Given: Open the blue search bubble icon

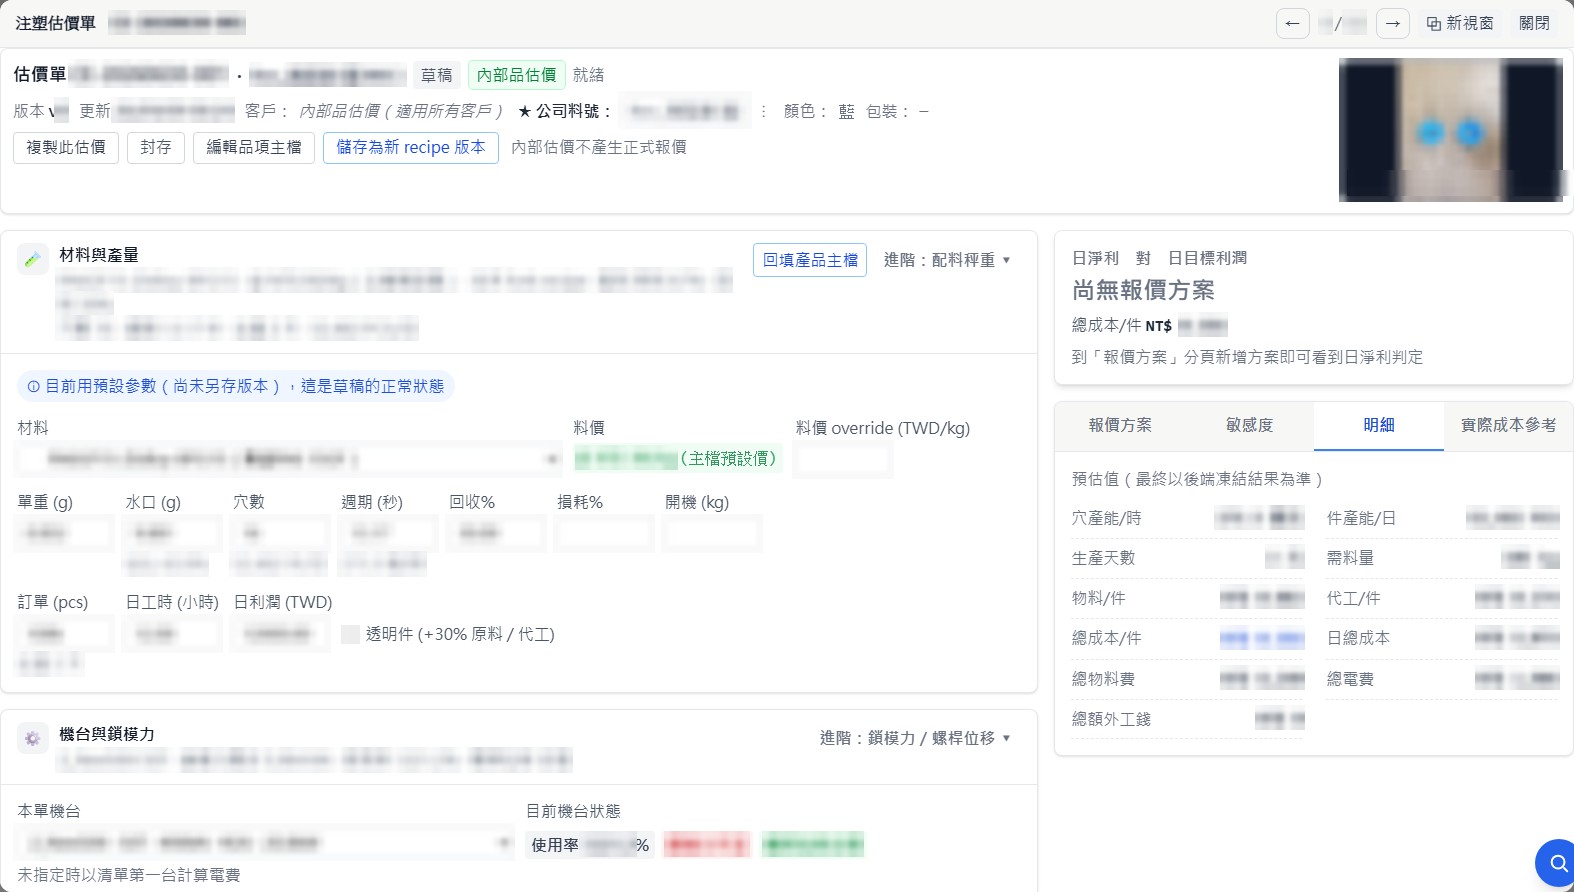Looking at the screenshot, I should click(1557, 862).
